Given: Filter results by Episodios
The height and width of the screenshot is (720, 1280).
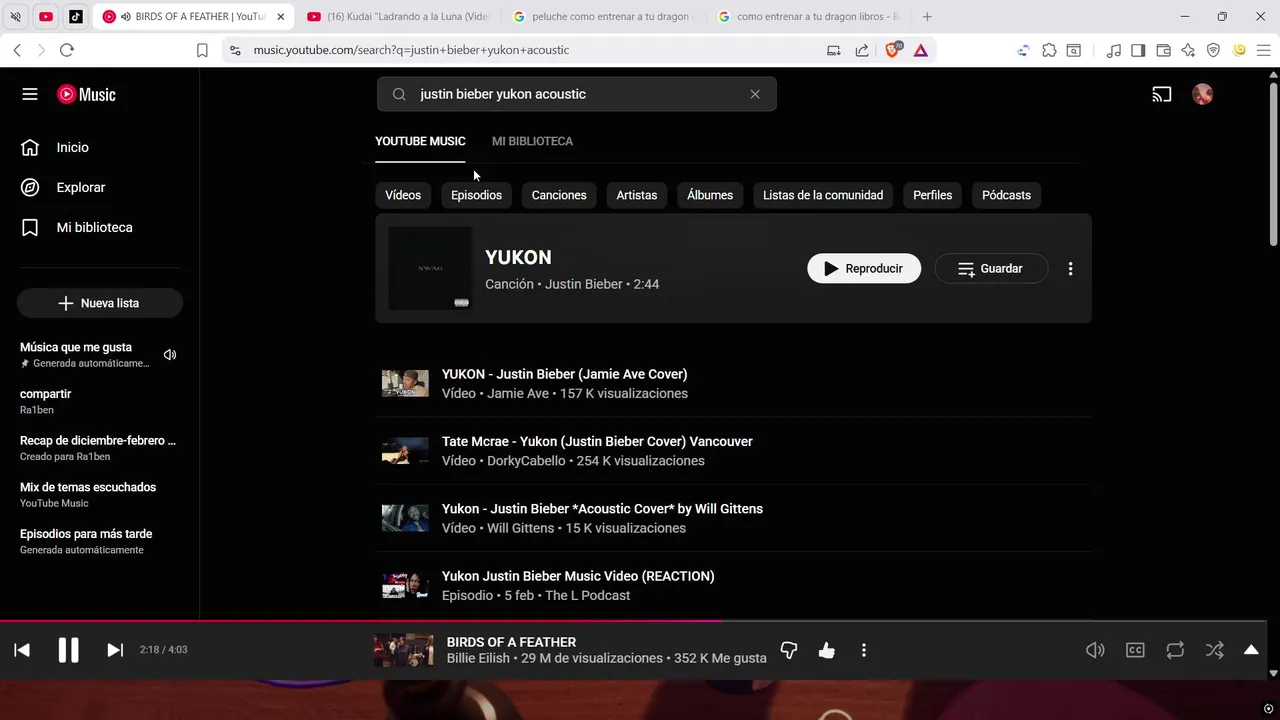Looking at the screenshot, I should click(476, 195).
